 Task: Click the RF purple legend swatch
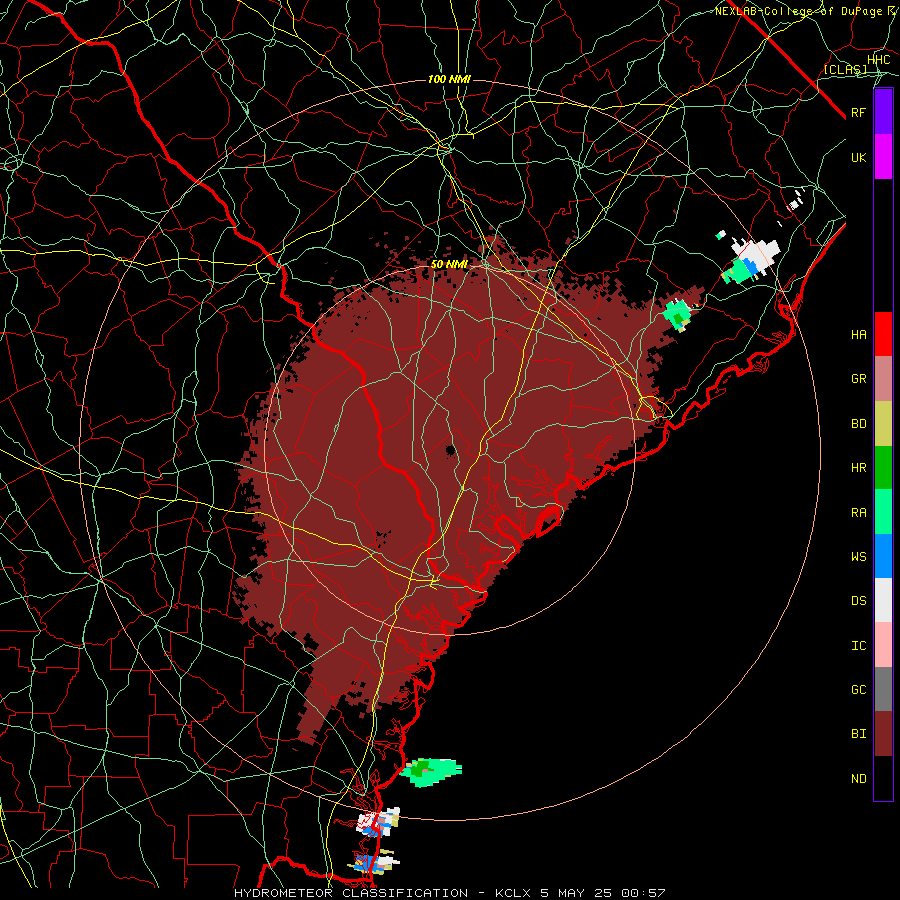(x=883, y=112)
